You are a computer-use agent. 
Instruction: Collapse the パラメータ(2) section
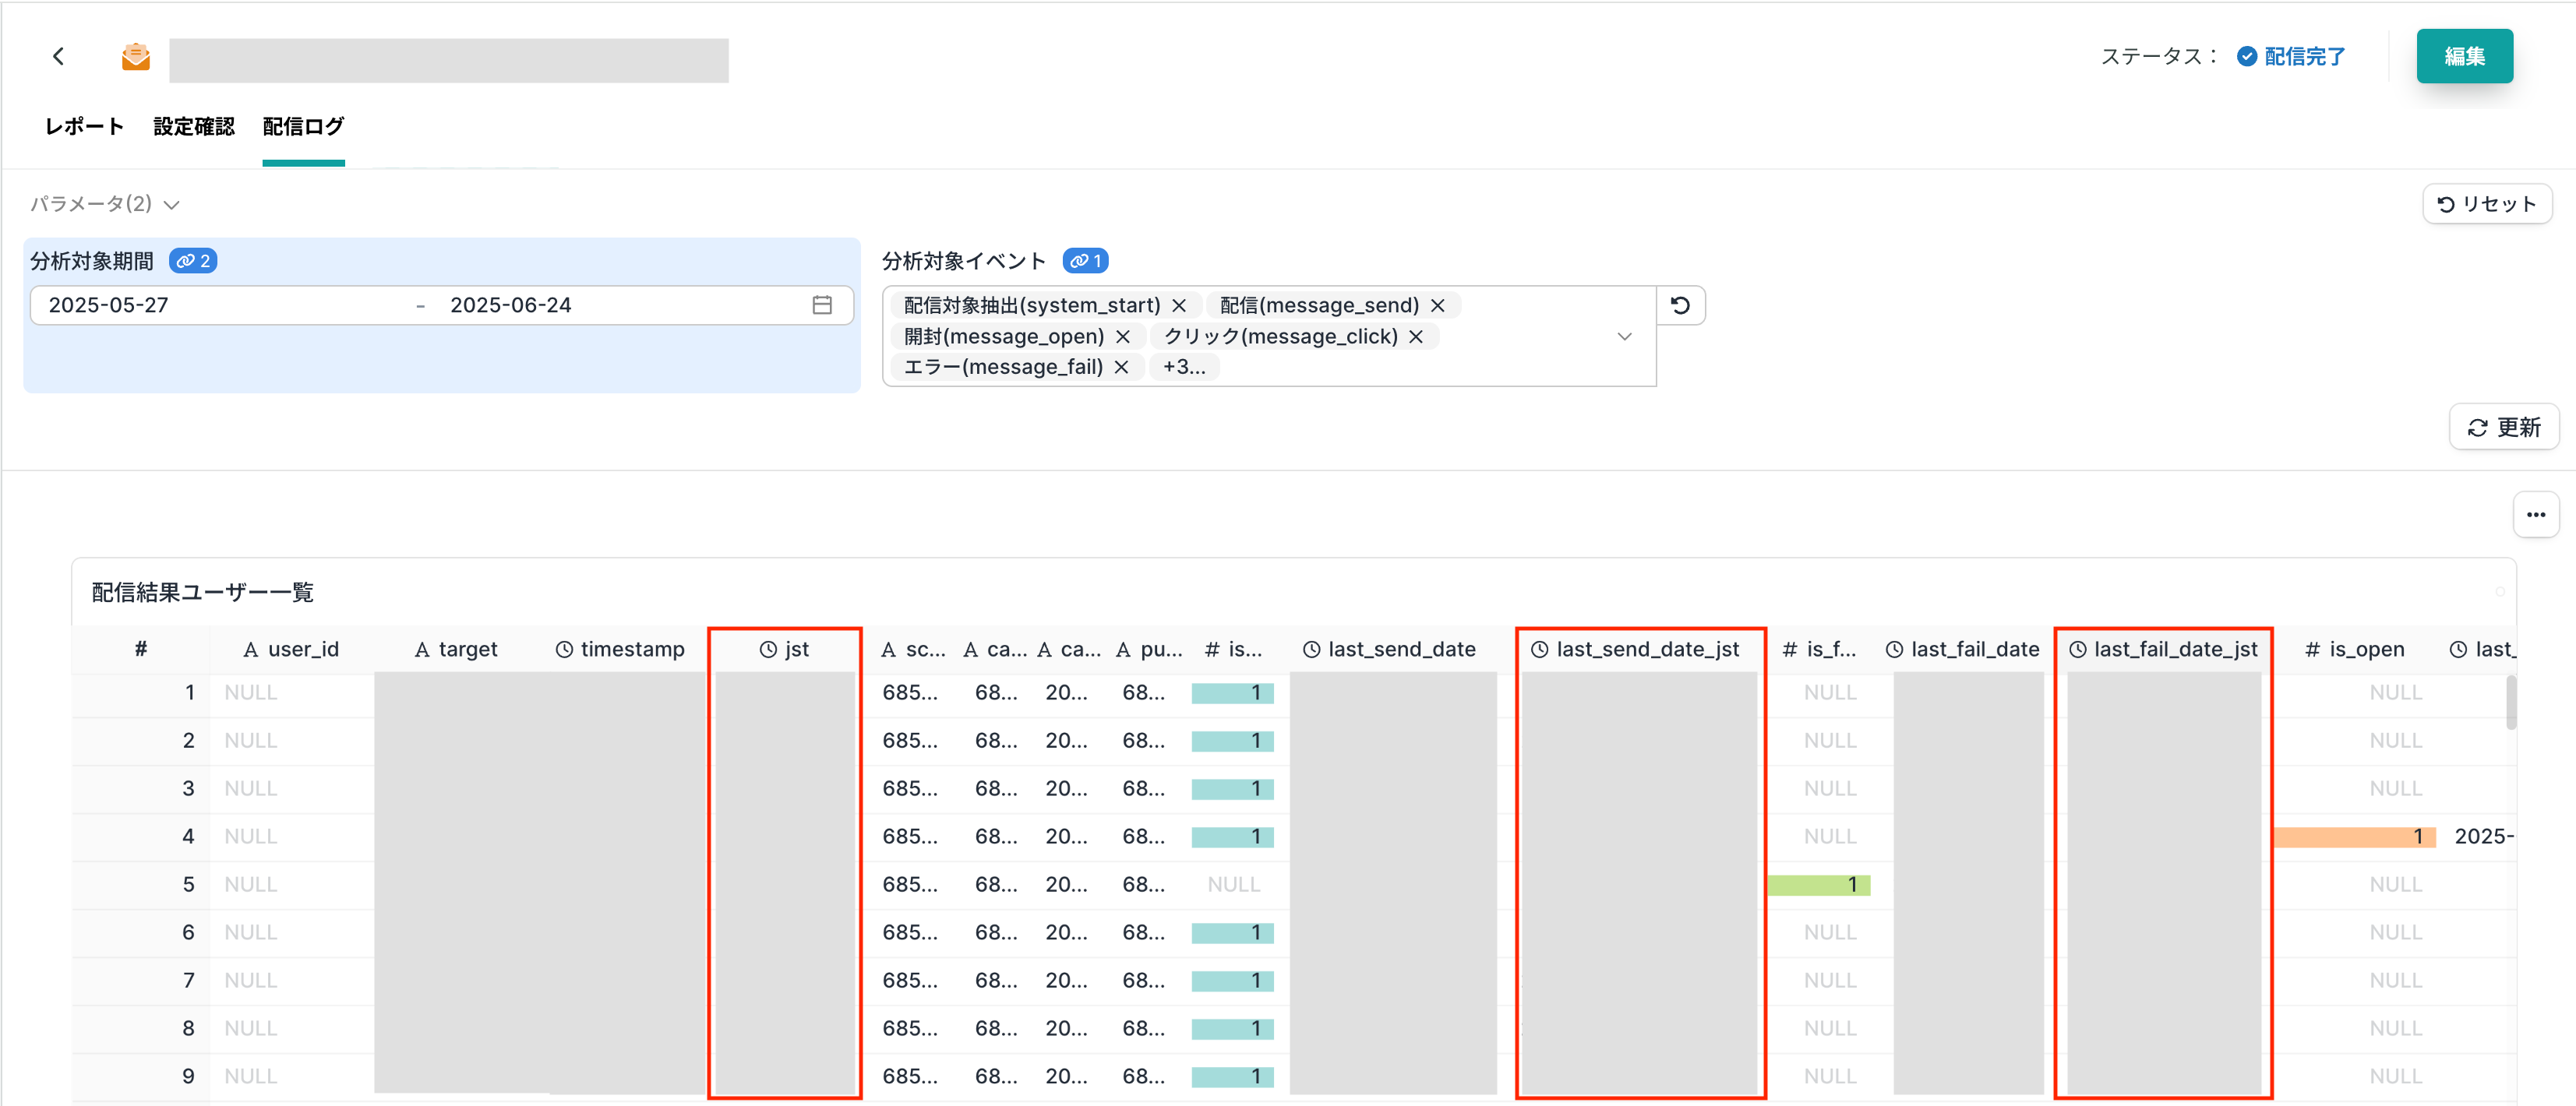104,204
